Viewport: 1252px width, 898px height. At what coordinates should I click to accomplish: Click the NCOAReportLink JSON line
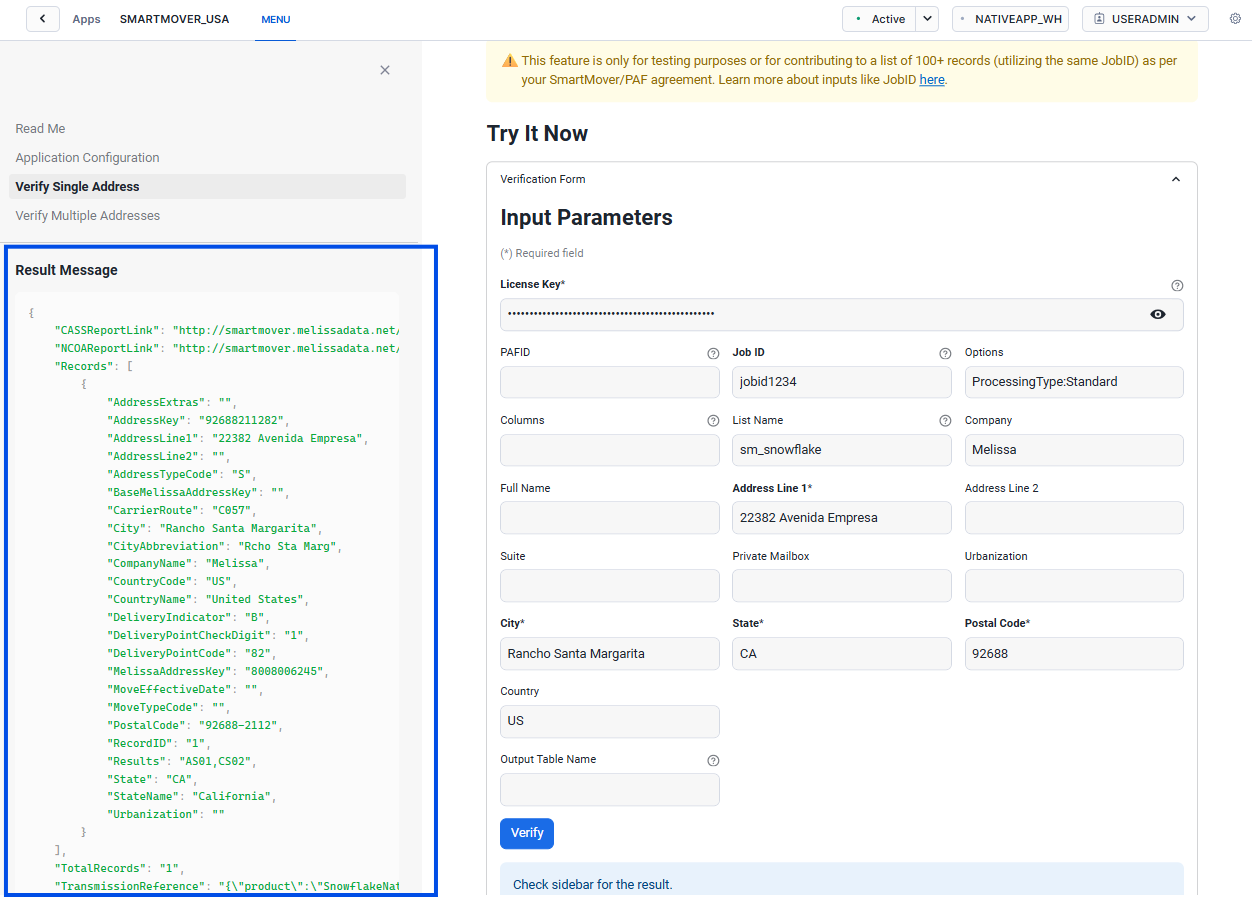227,348
